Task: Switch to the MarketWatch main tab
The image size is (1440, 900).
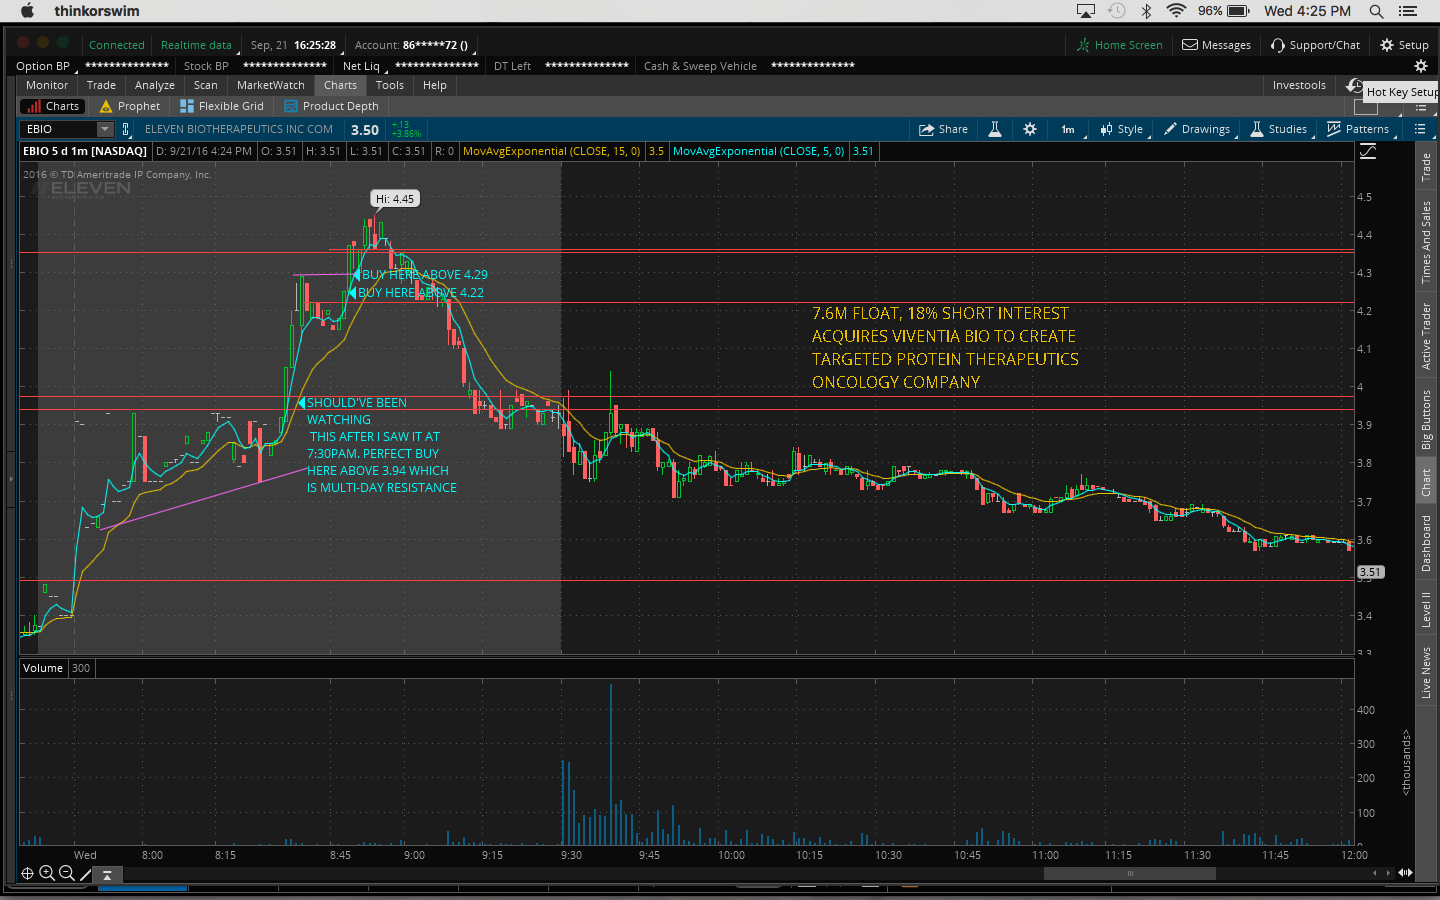Action: coord(271,85)
